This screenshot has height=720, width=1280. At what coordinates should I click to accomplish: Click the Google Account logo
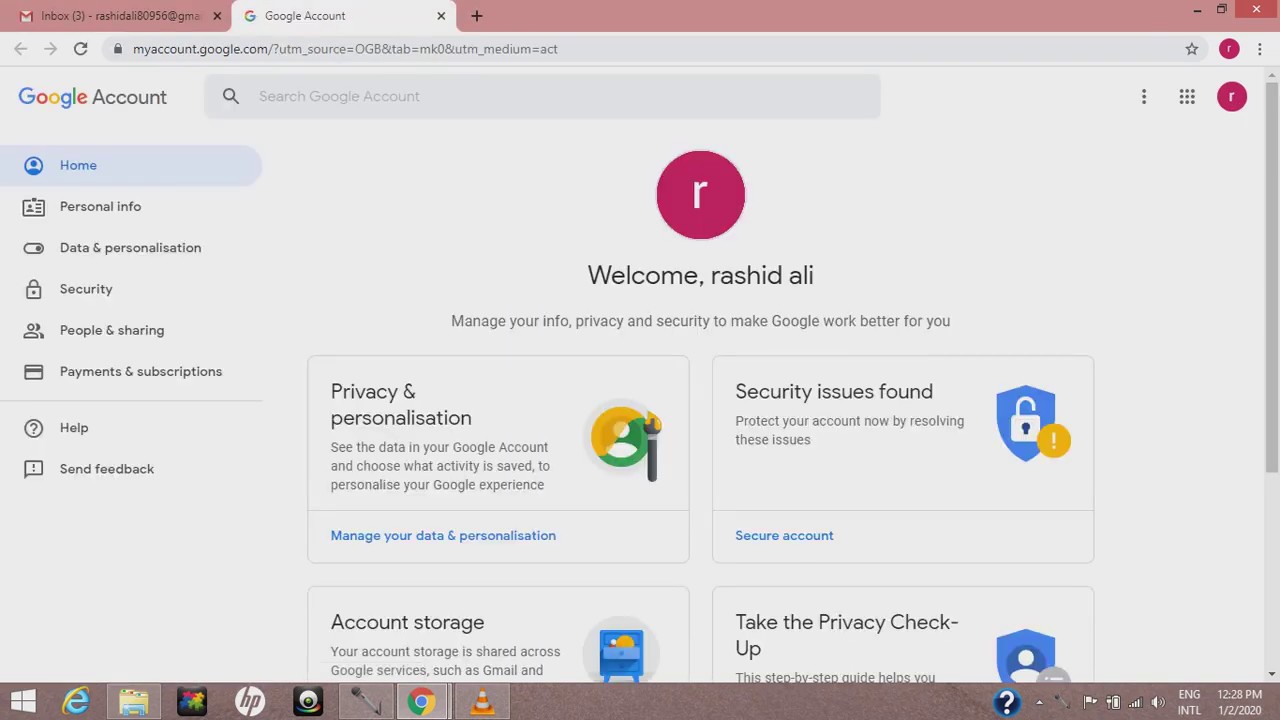[92, 97]
